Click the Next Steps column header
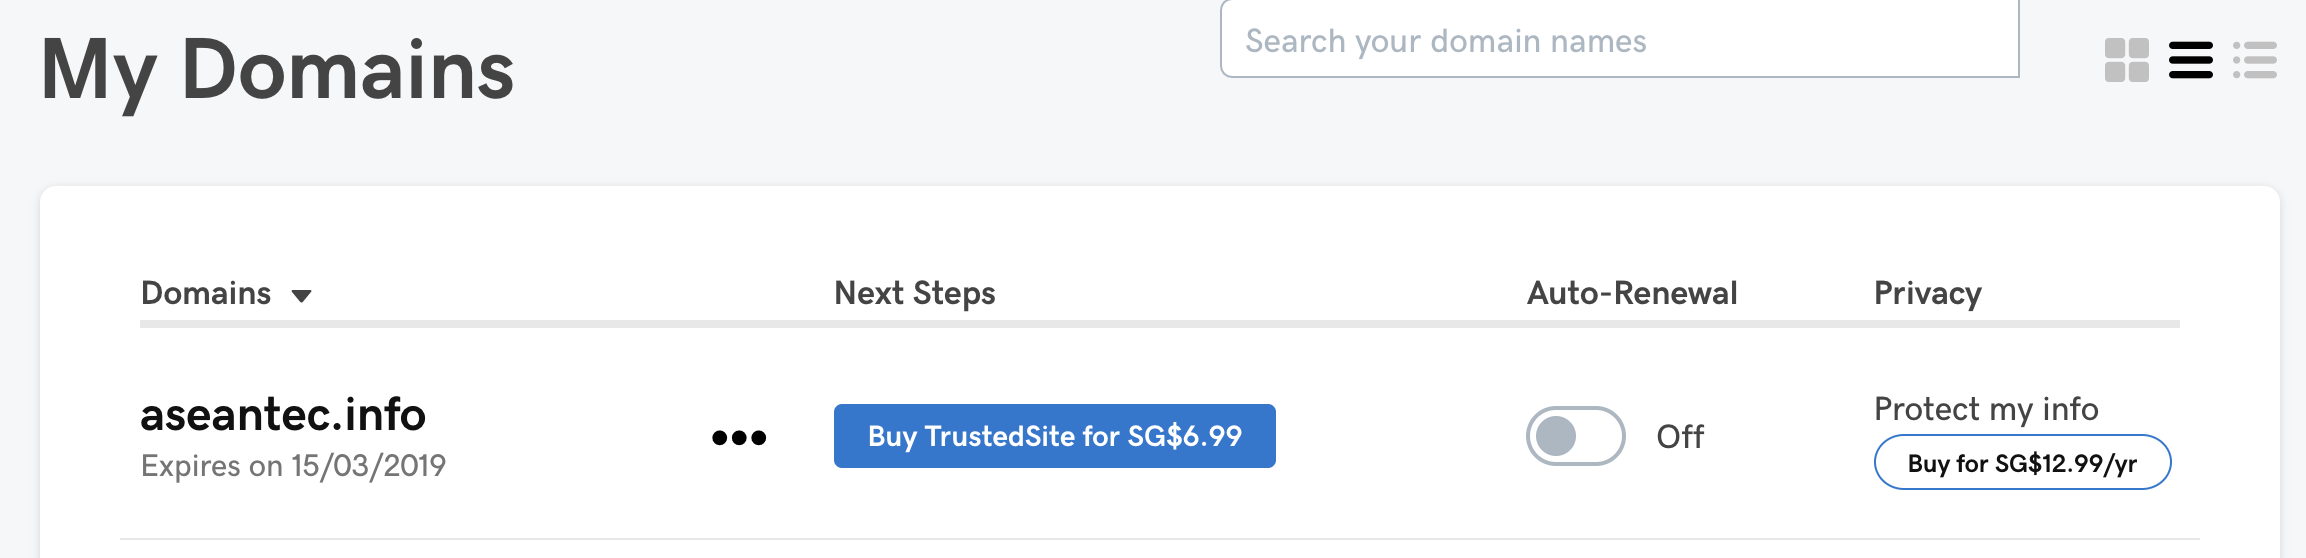 tap(915, 293)
